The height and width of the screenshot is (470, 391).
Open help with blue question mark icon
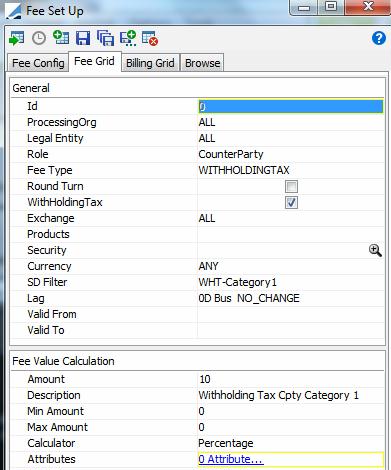click(x=379, y=38)
